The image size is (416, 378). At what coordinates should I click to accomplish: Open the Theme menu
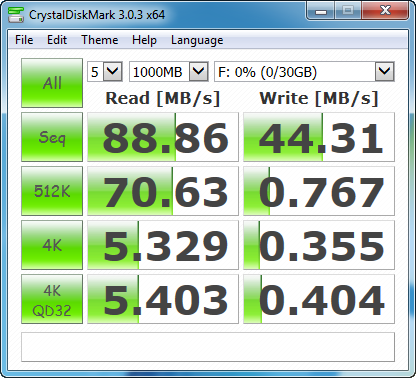tap(100, 40)
